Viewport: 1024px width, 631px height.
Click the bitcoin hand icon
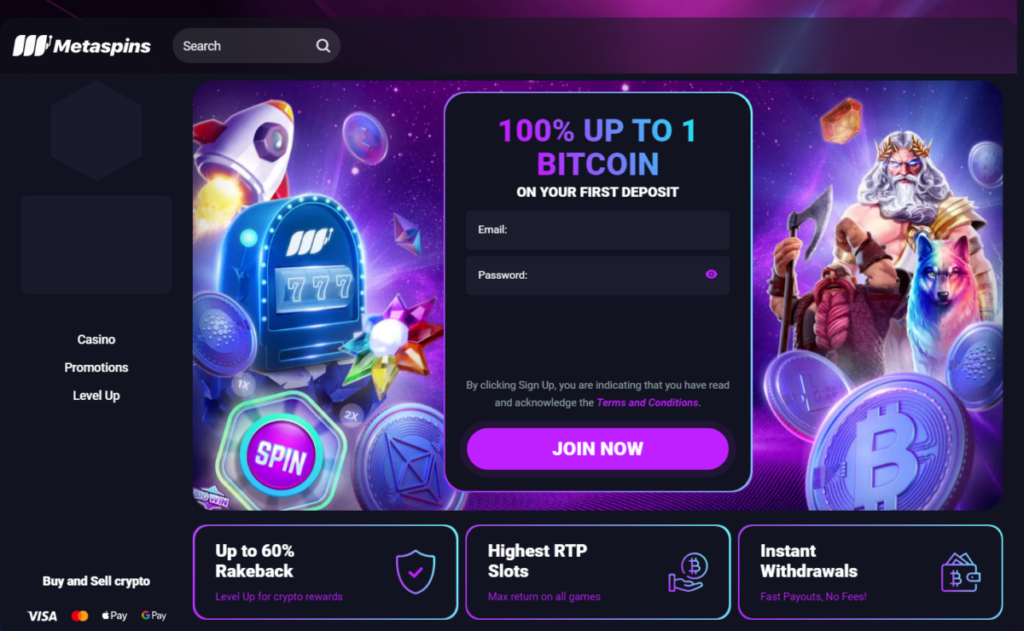tap(688, 572)
